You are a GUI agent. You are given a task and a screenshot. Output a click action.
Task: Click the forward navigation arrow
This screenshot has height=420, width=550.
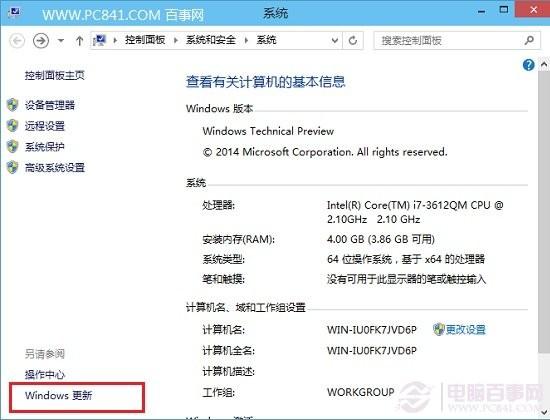[x=41, y=41]
